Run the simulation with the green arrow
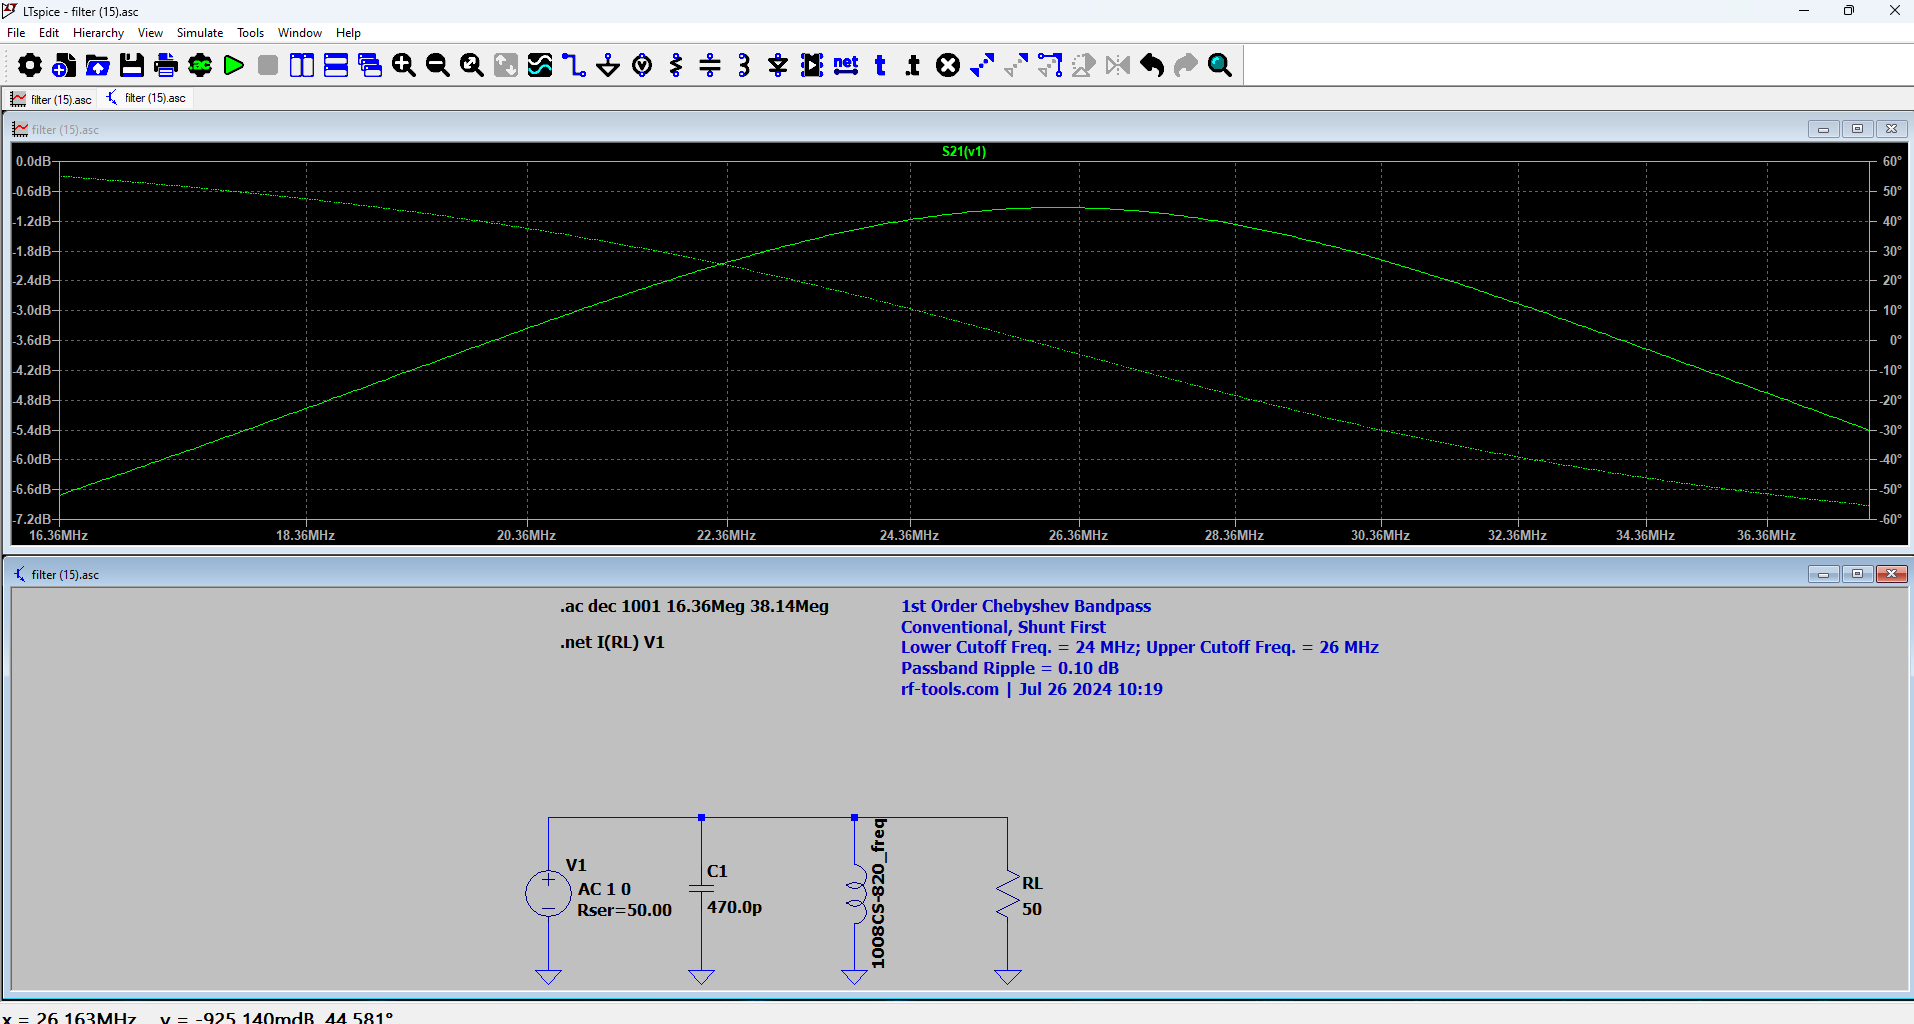Image resolution: width=1914 pixels, height=1024 pixels. tap(234, 65)
